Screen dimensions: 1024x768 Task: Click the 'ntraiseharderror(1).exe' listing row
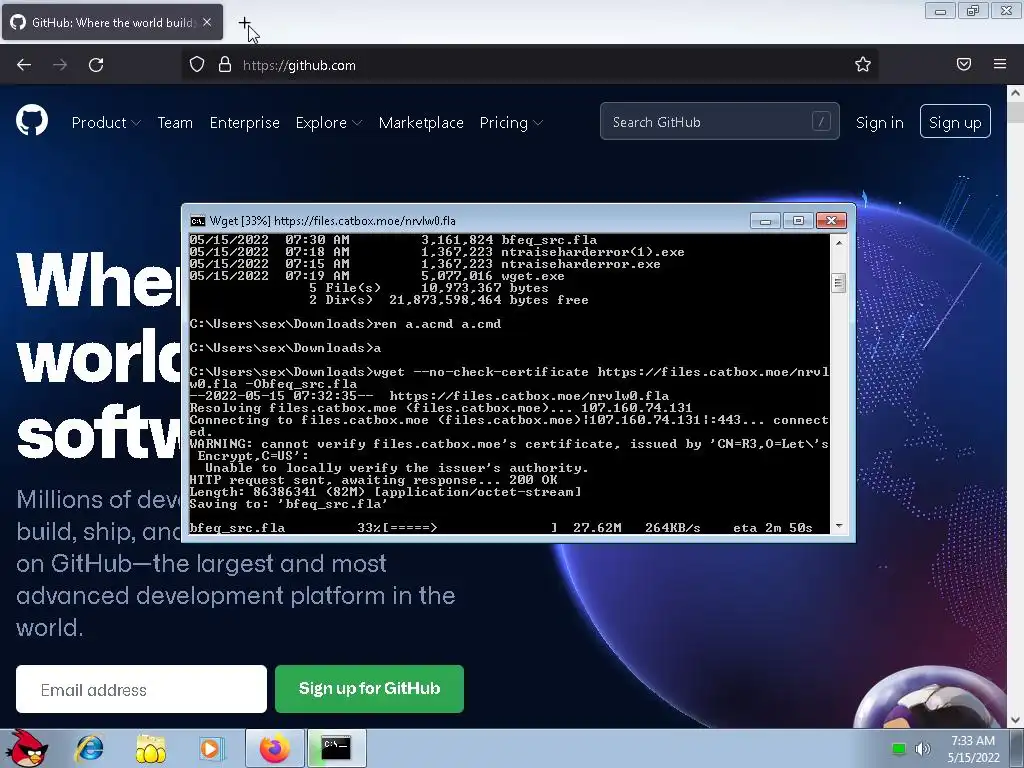point(437,252)
